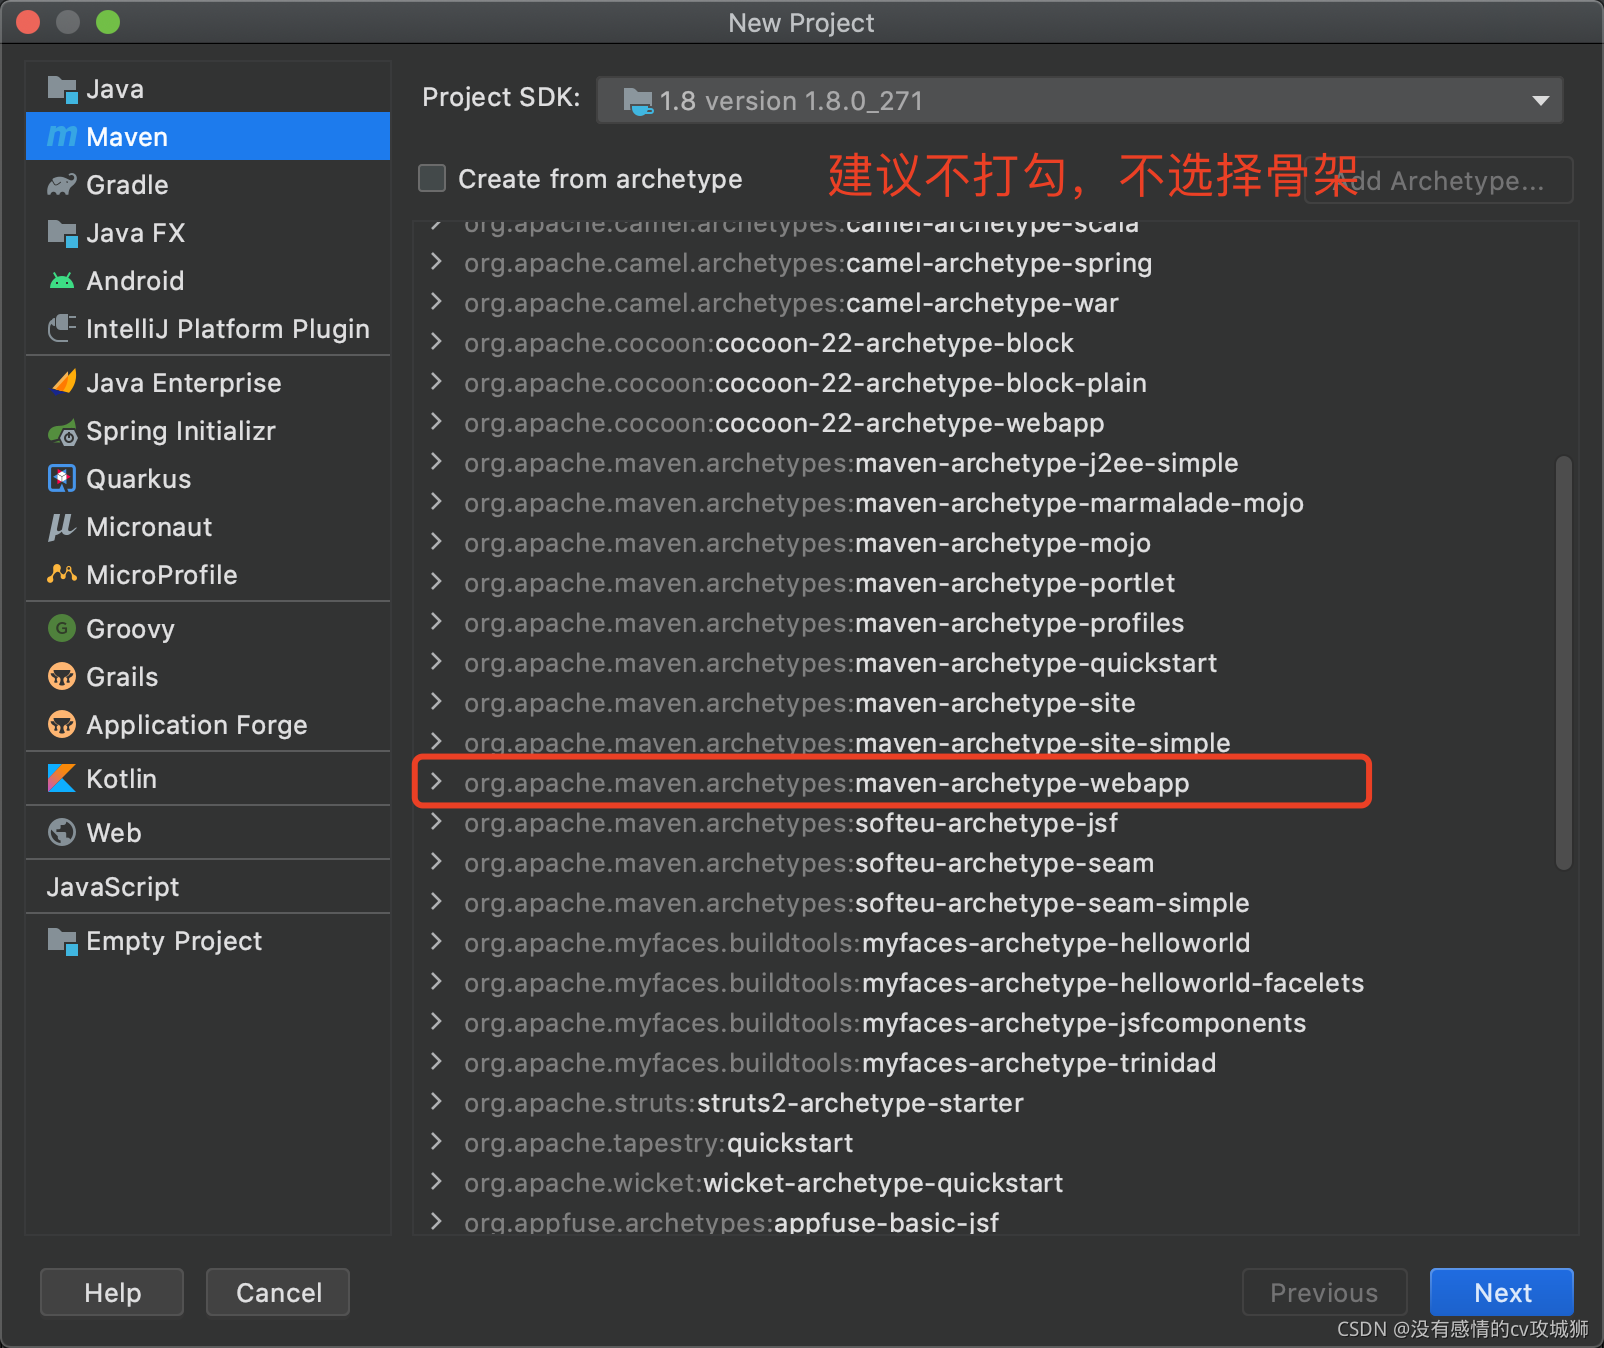This screenshot has width=1604, height=1348.
Task: Click the Spring Initializr leaf icon
Action: pyautogui.click(x=62, y=432)
